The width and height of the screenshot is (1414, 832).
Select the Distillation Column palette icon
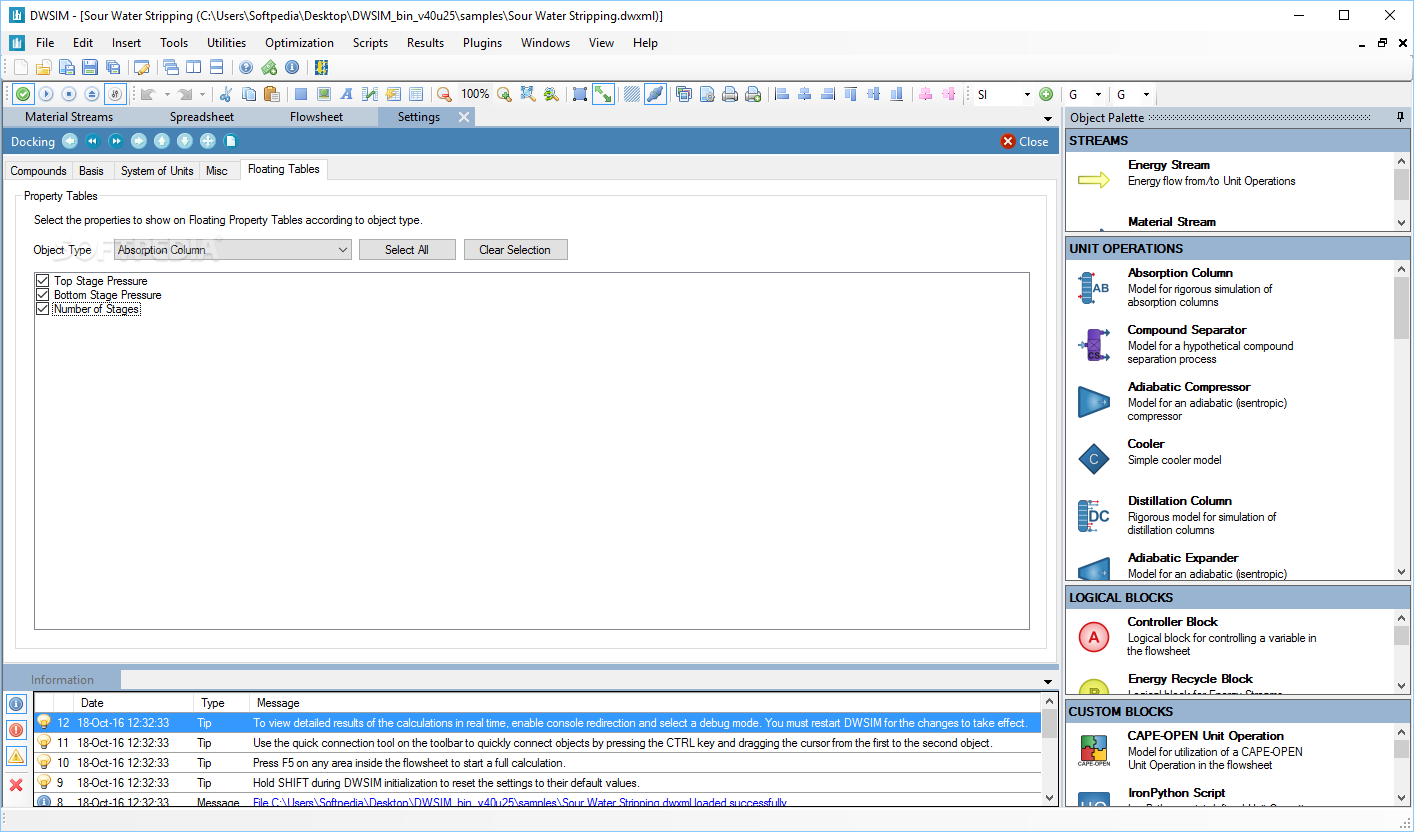[1094, 516]
